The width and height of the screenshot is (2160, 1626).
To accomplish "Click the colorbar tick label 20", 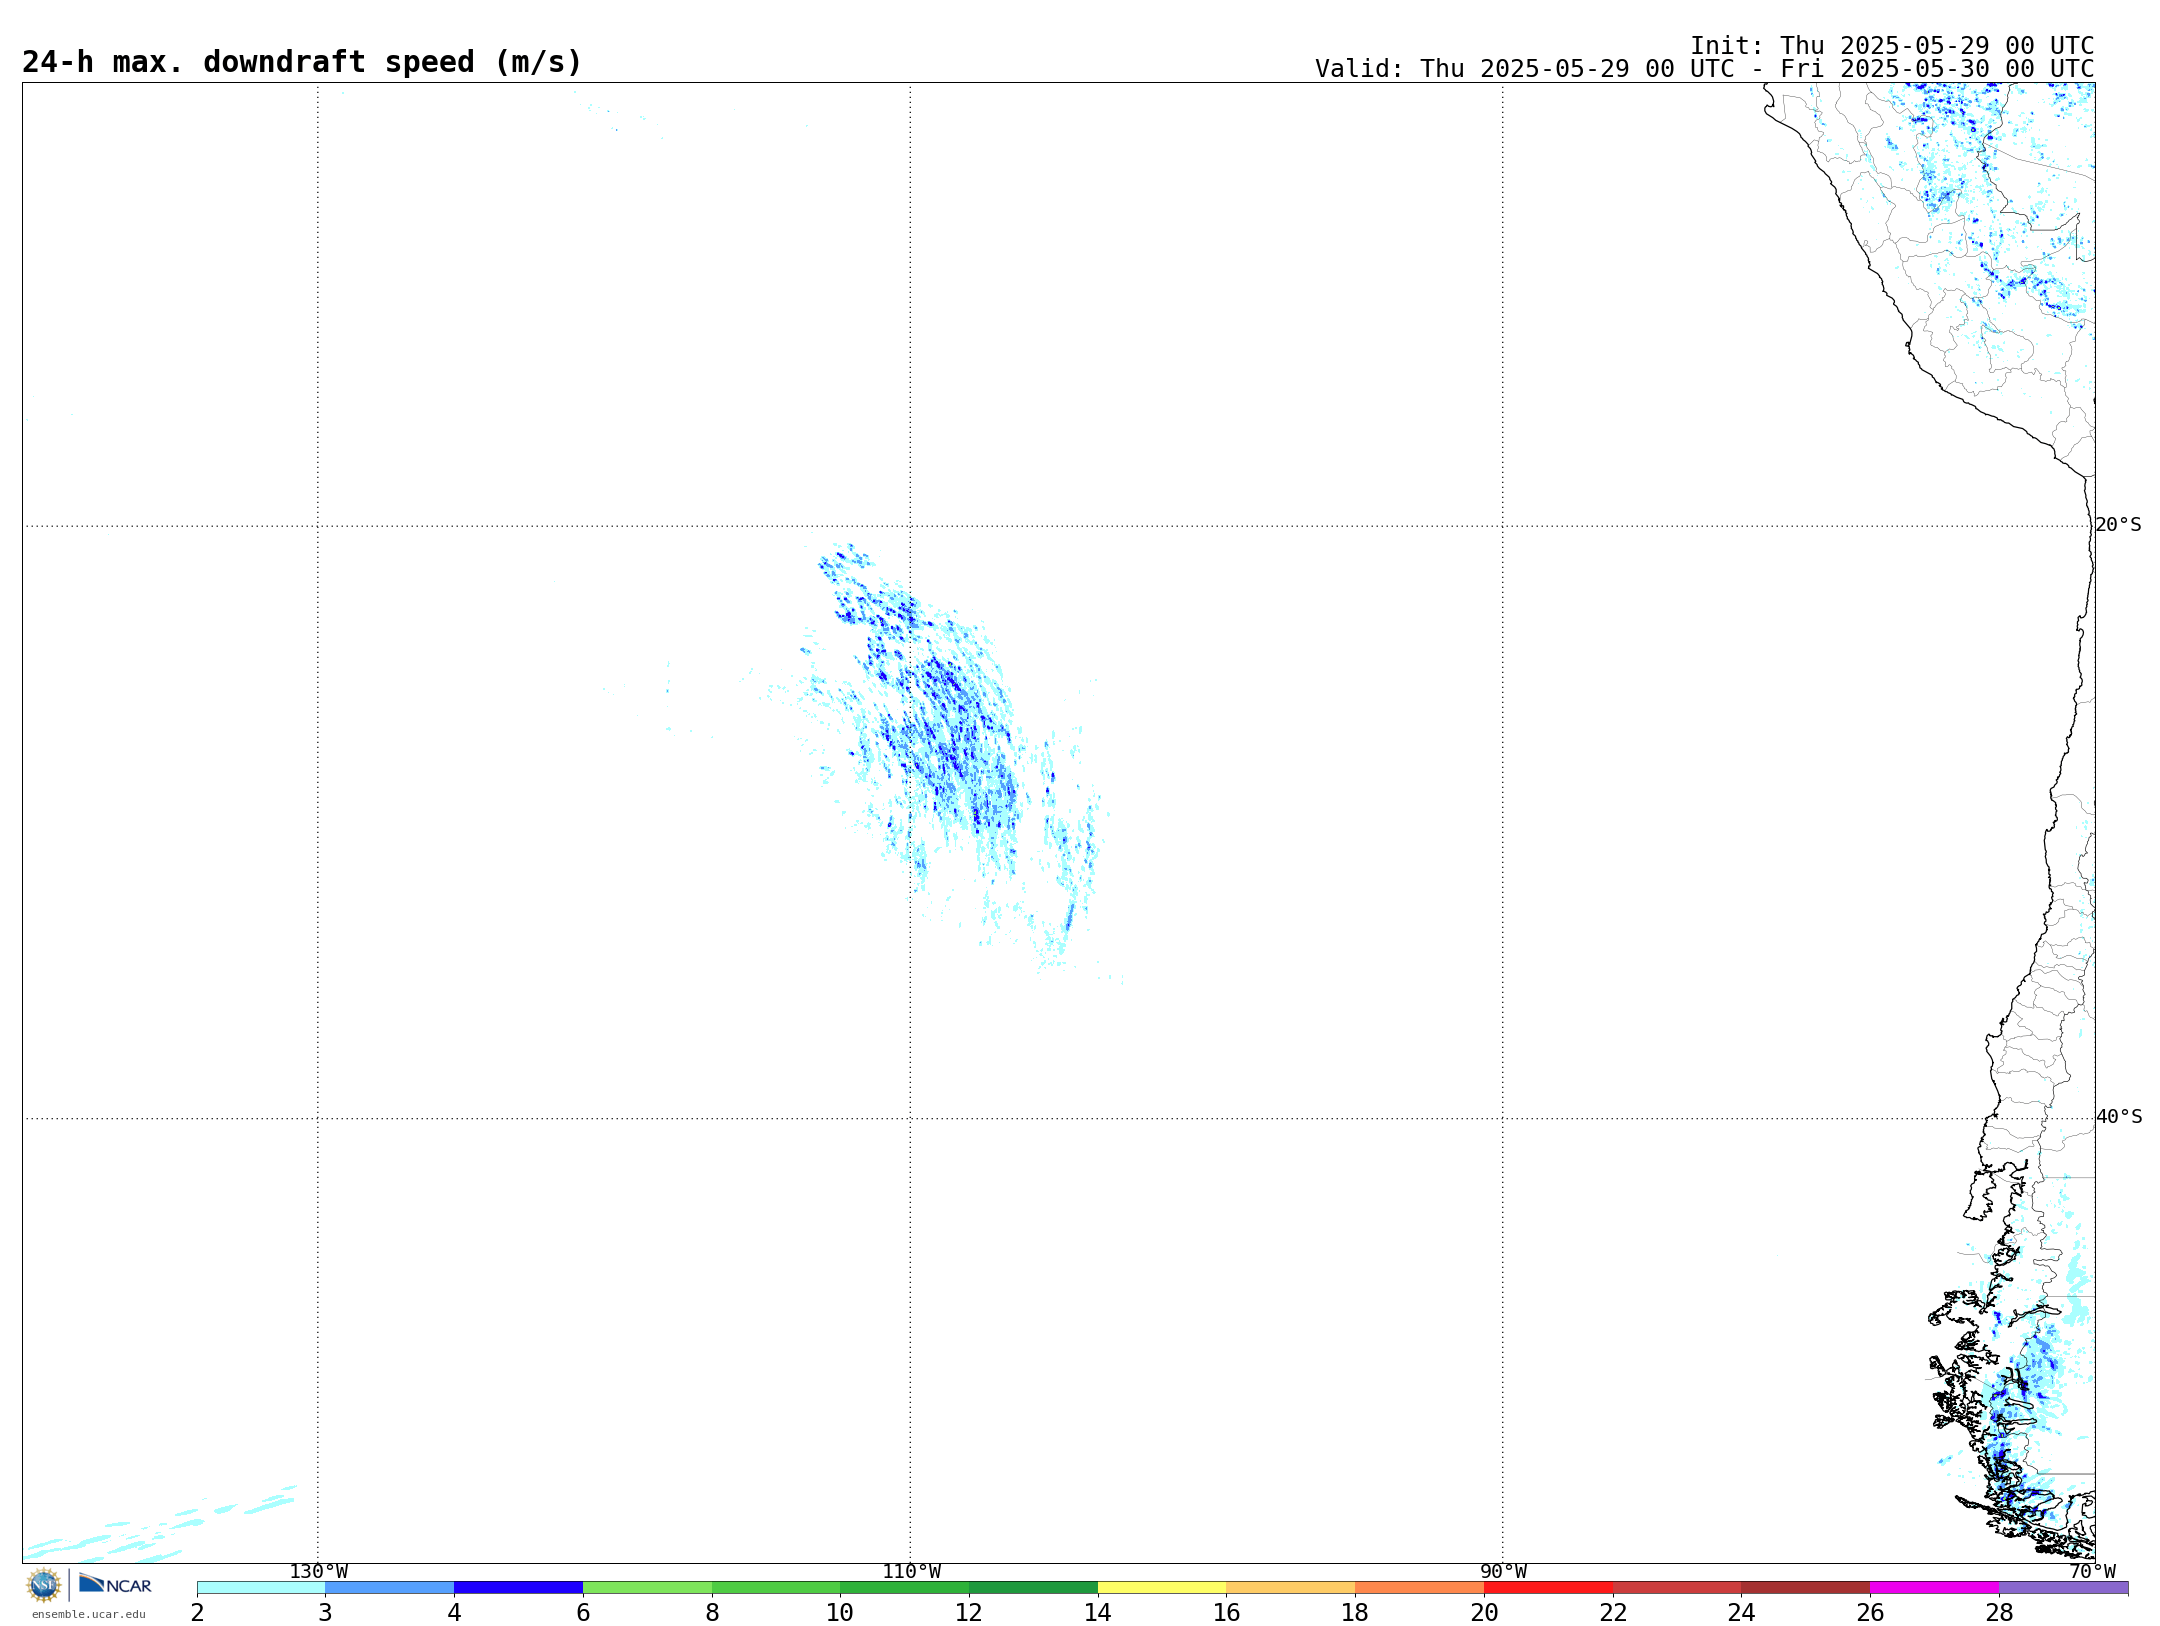I will coord(1484,1612).
